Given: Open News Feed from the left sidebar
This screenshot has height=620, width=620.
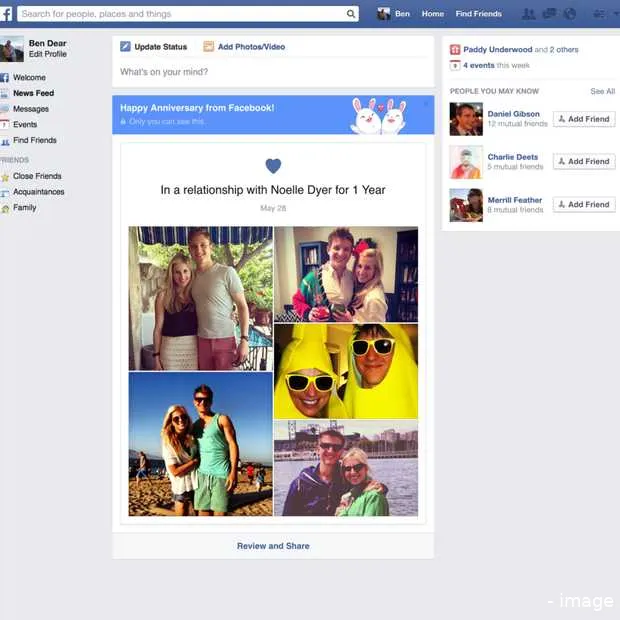Looking at the screenshot, I should click(x=33, y=93).
